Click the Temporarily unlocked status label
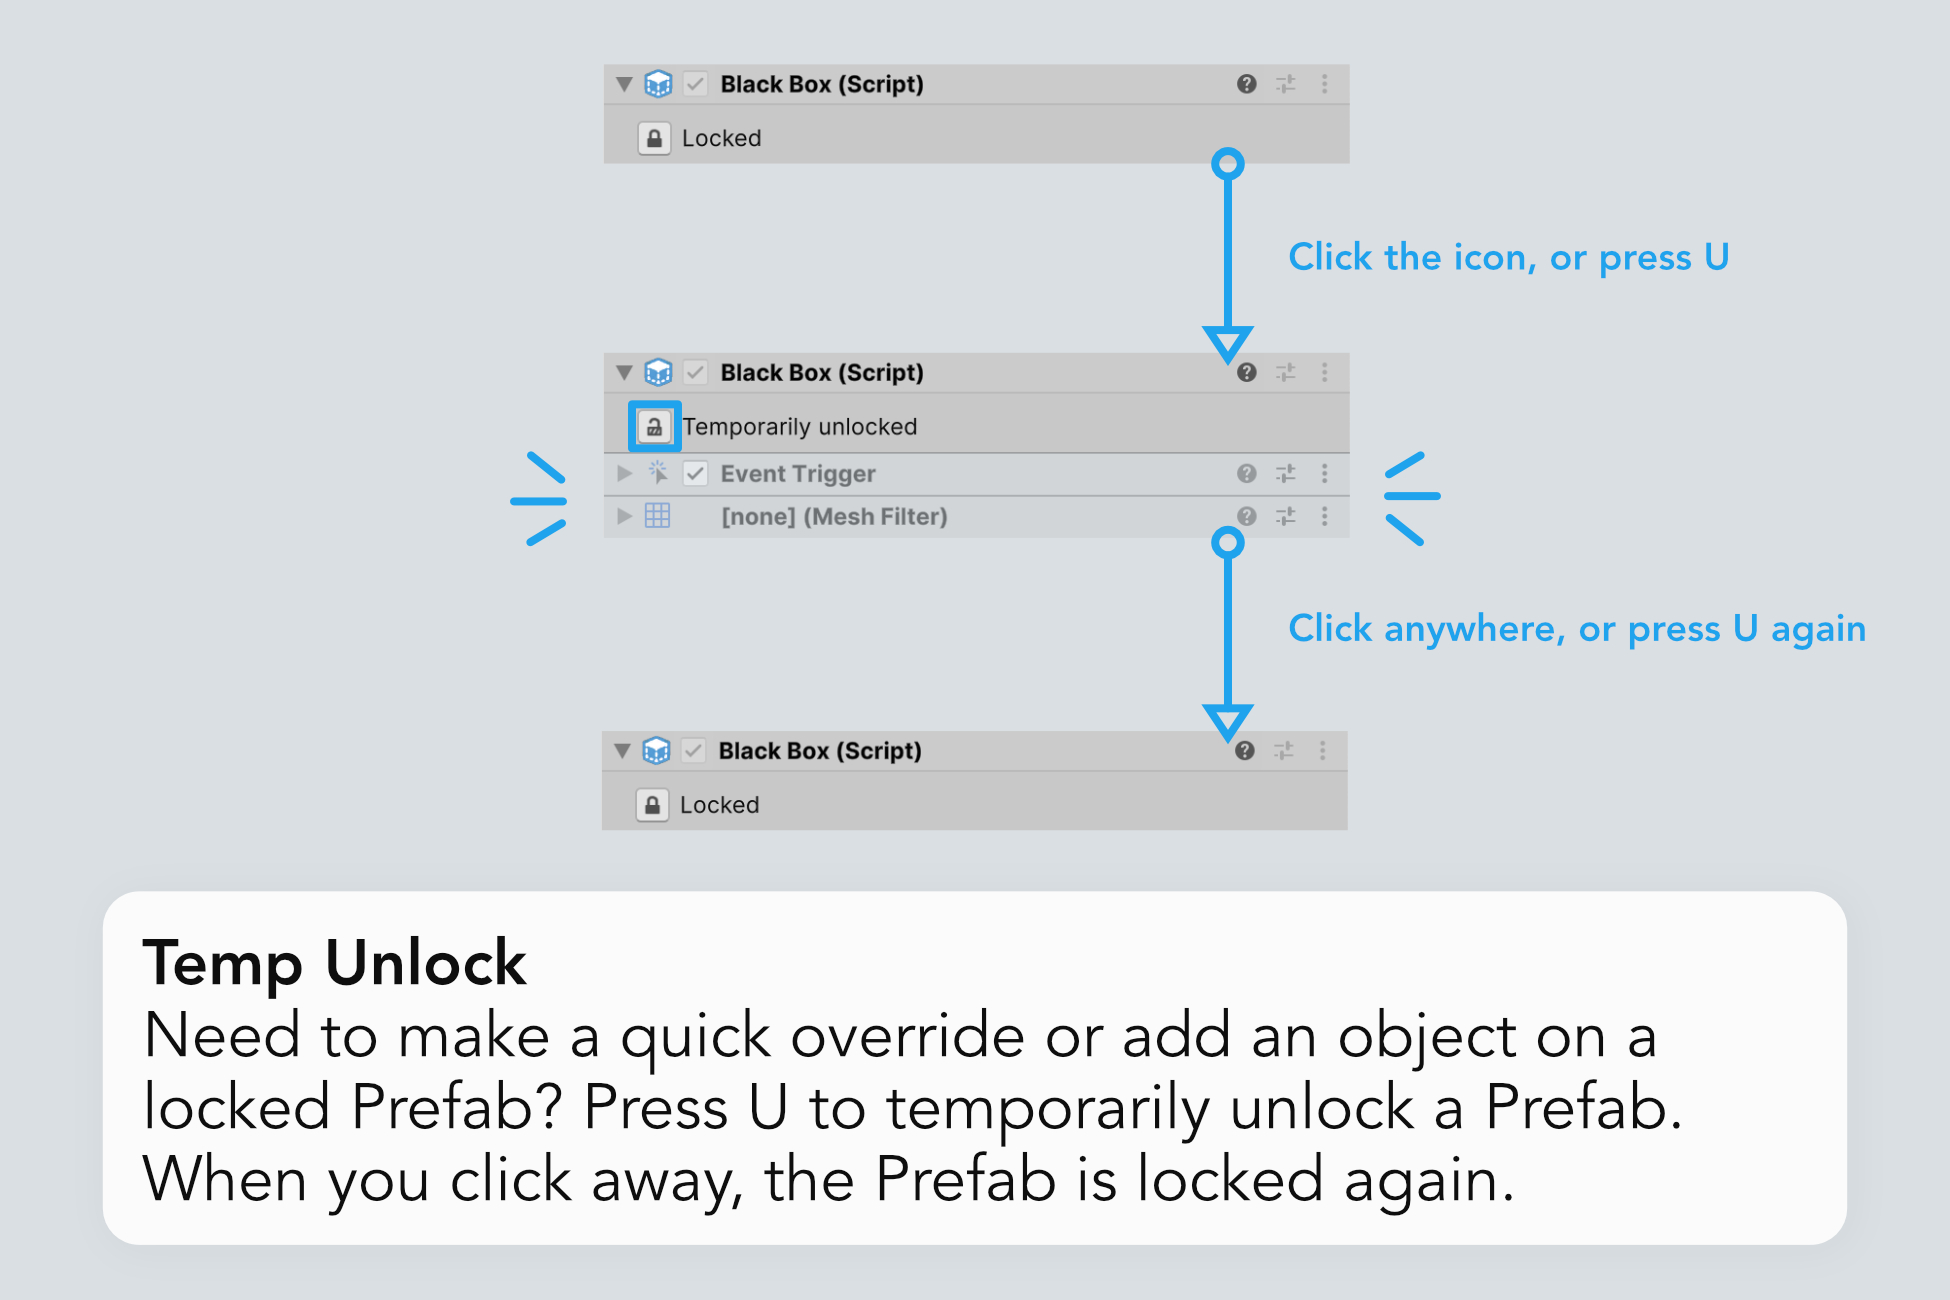 (x=800, y=427)
